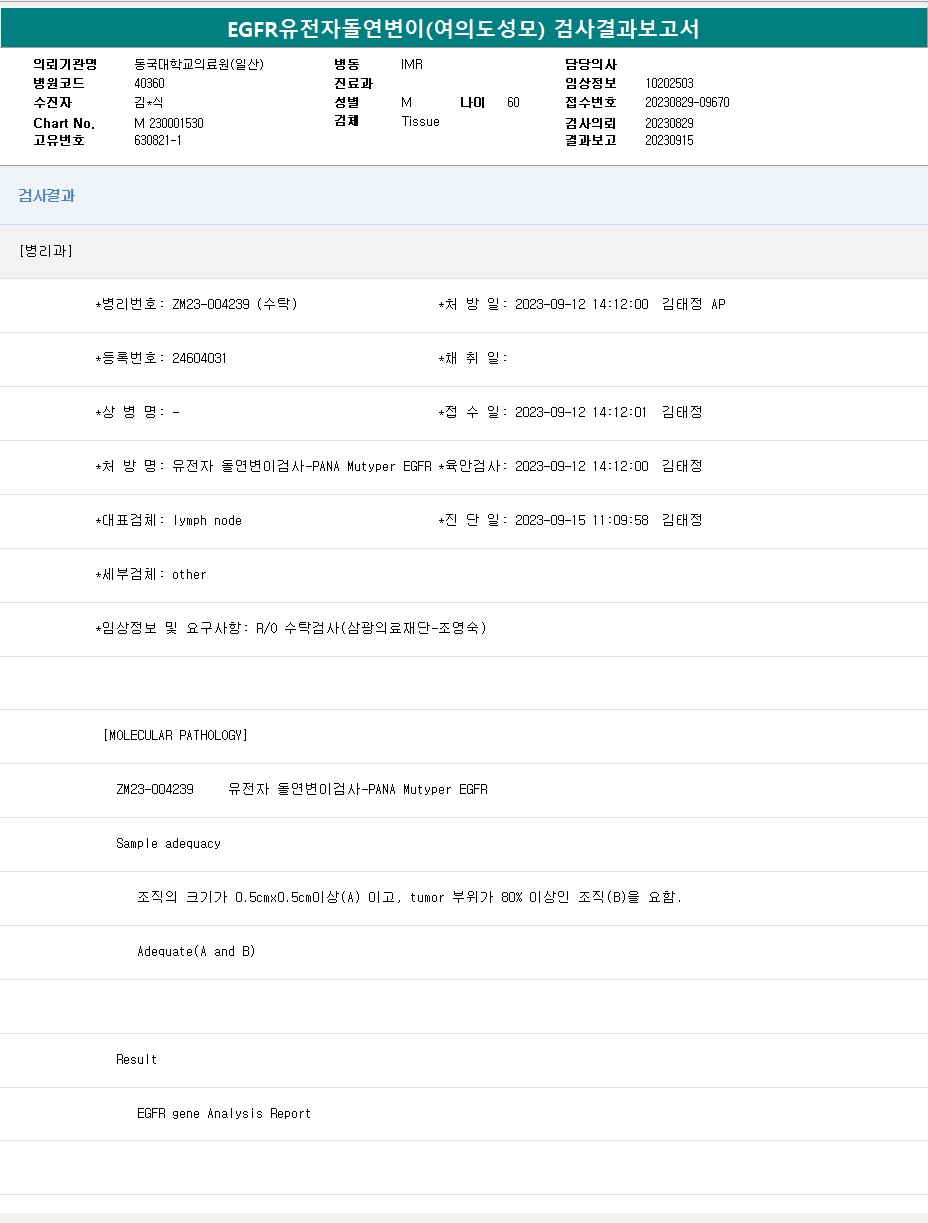Select reception number 20230829-09670
The width and height of the screenshot is (928, 1223).
coord(687,102)
